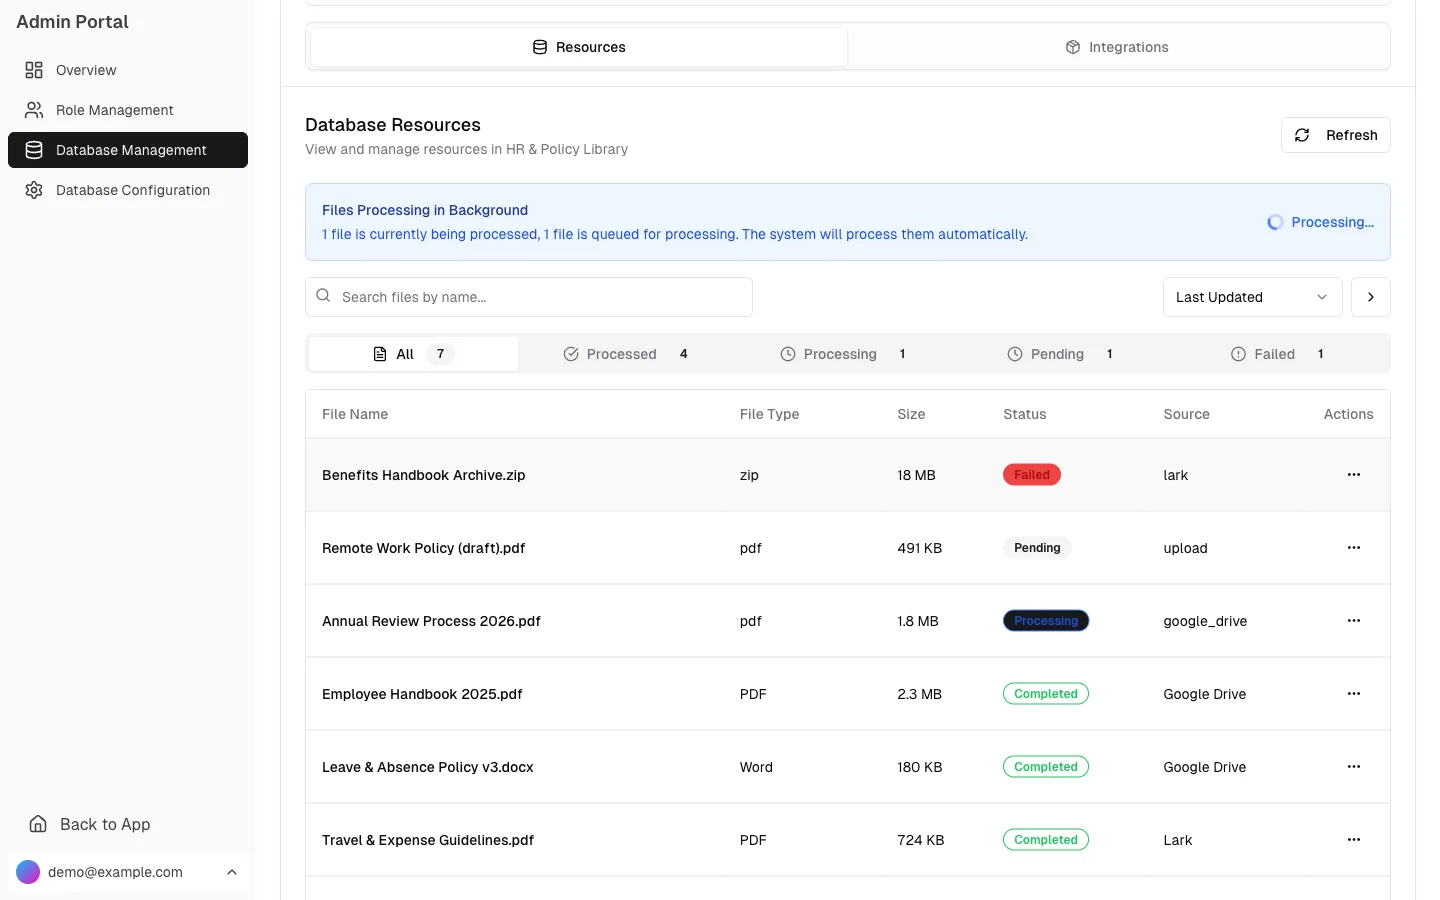Click the blue Processing status badge

pos(1046,621)
